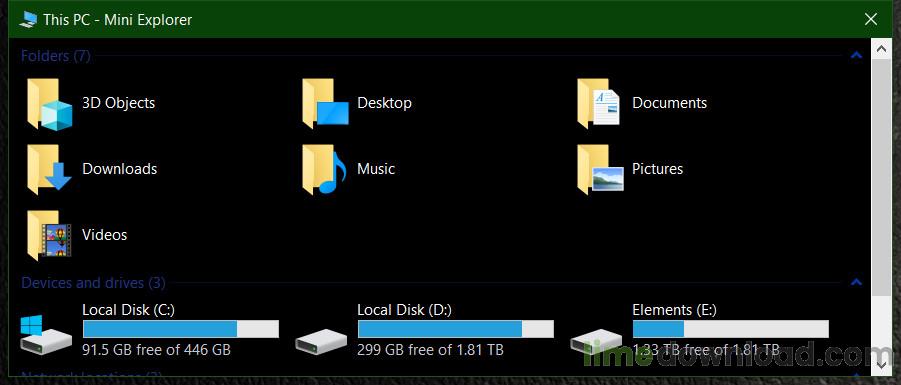Select the Videos folder icon
The height and width of the screenshot is (385, 901).
[x=49, y=236]
